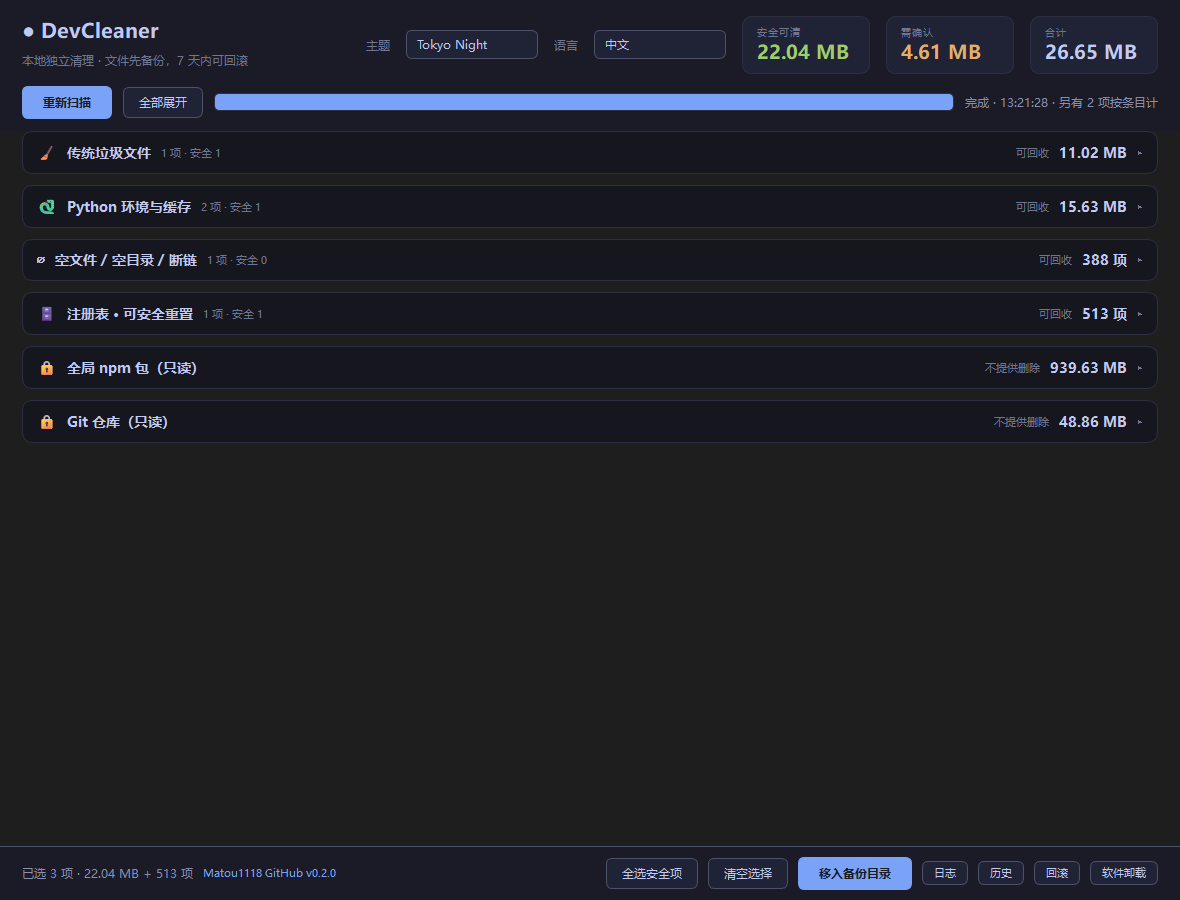Click the 传统垃圾文件 row title

tap(109, 153)
